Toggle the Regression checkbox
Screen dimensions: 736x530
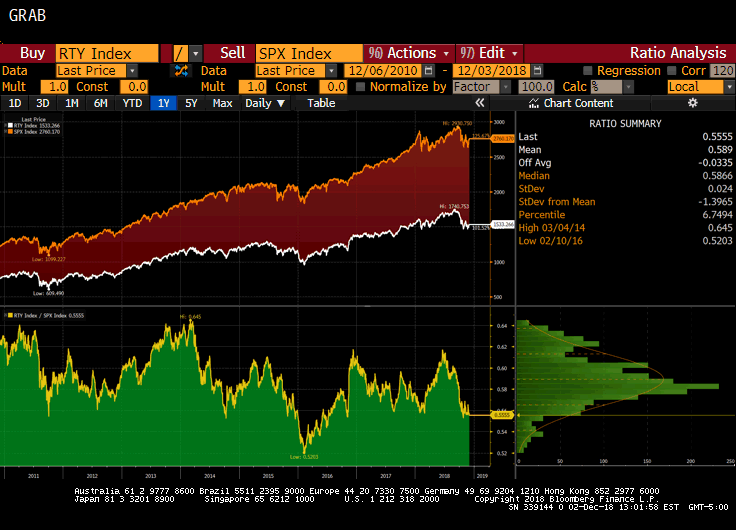[588, 71]
